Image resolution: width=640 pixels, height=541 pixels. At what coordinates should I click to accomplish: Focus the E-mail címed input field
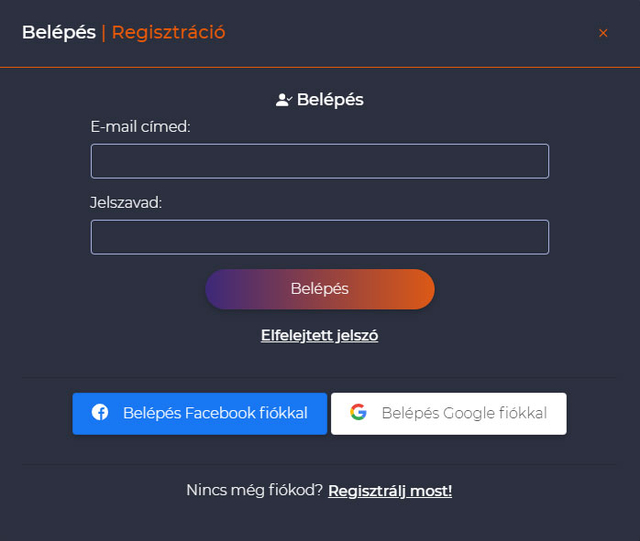click(x=320, y=161)
